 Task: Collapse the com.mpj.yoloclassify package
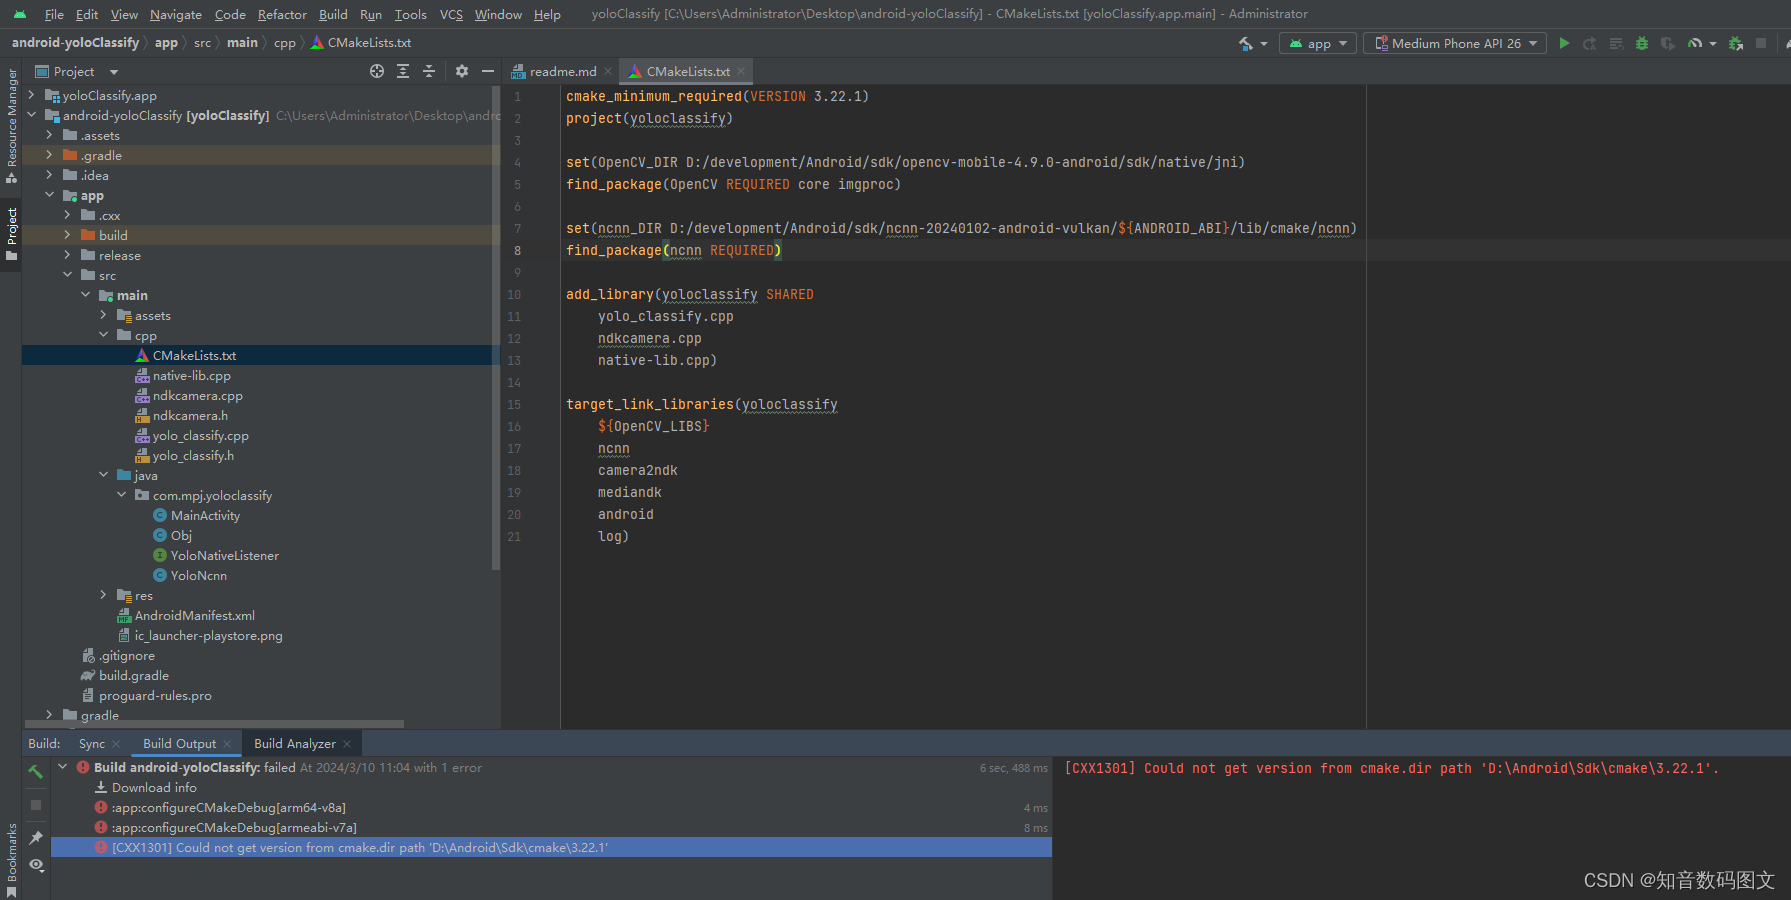pyautogui.click(x=121, y=495)
